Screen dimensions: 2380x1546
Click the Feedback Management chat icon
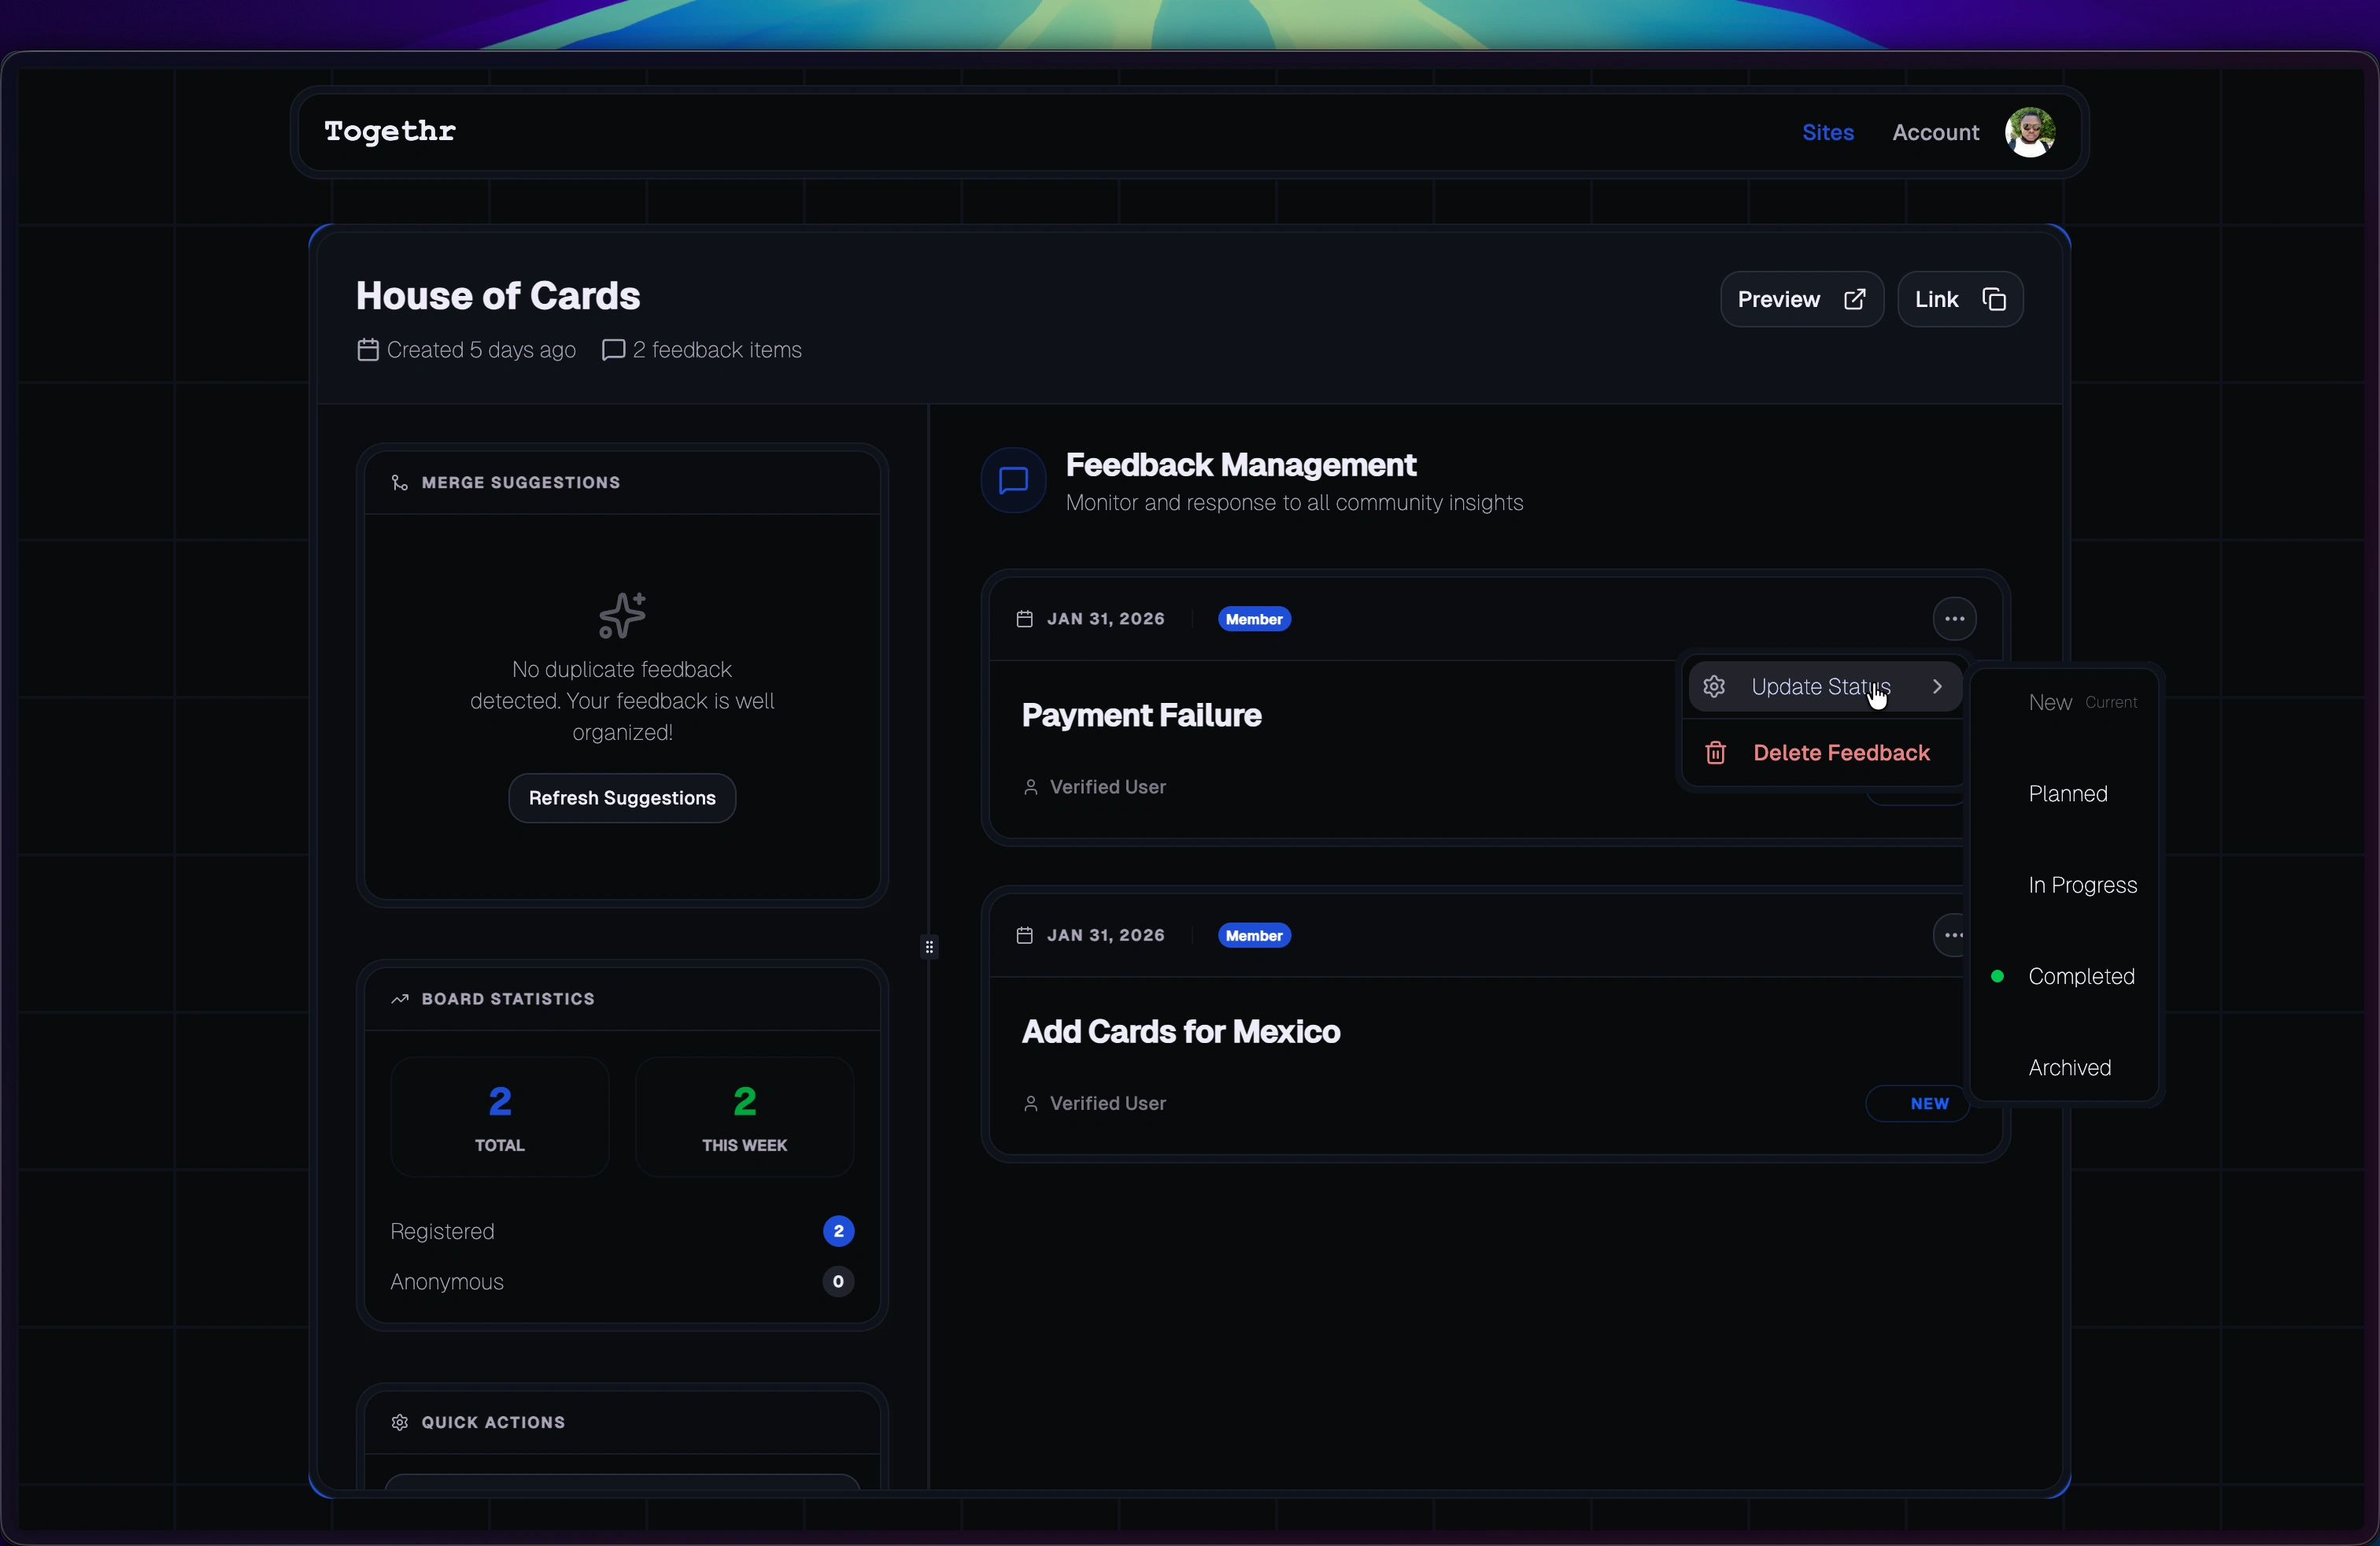pos(1013,481)
